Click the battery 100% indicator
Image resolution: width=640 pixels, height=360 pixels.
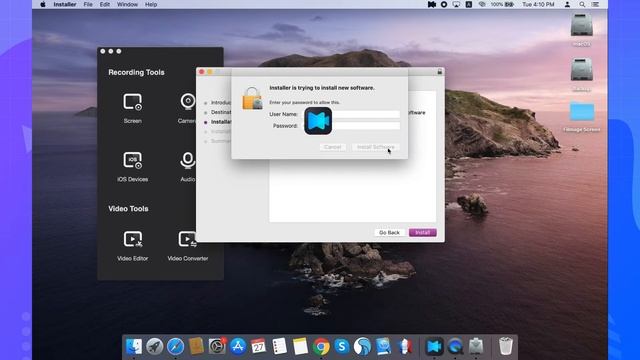click(x=502, y=4)
